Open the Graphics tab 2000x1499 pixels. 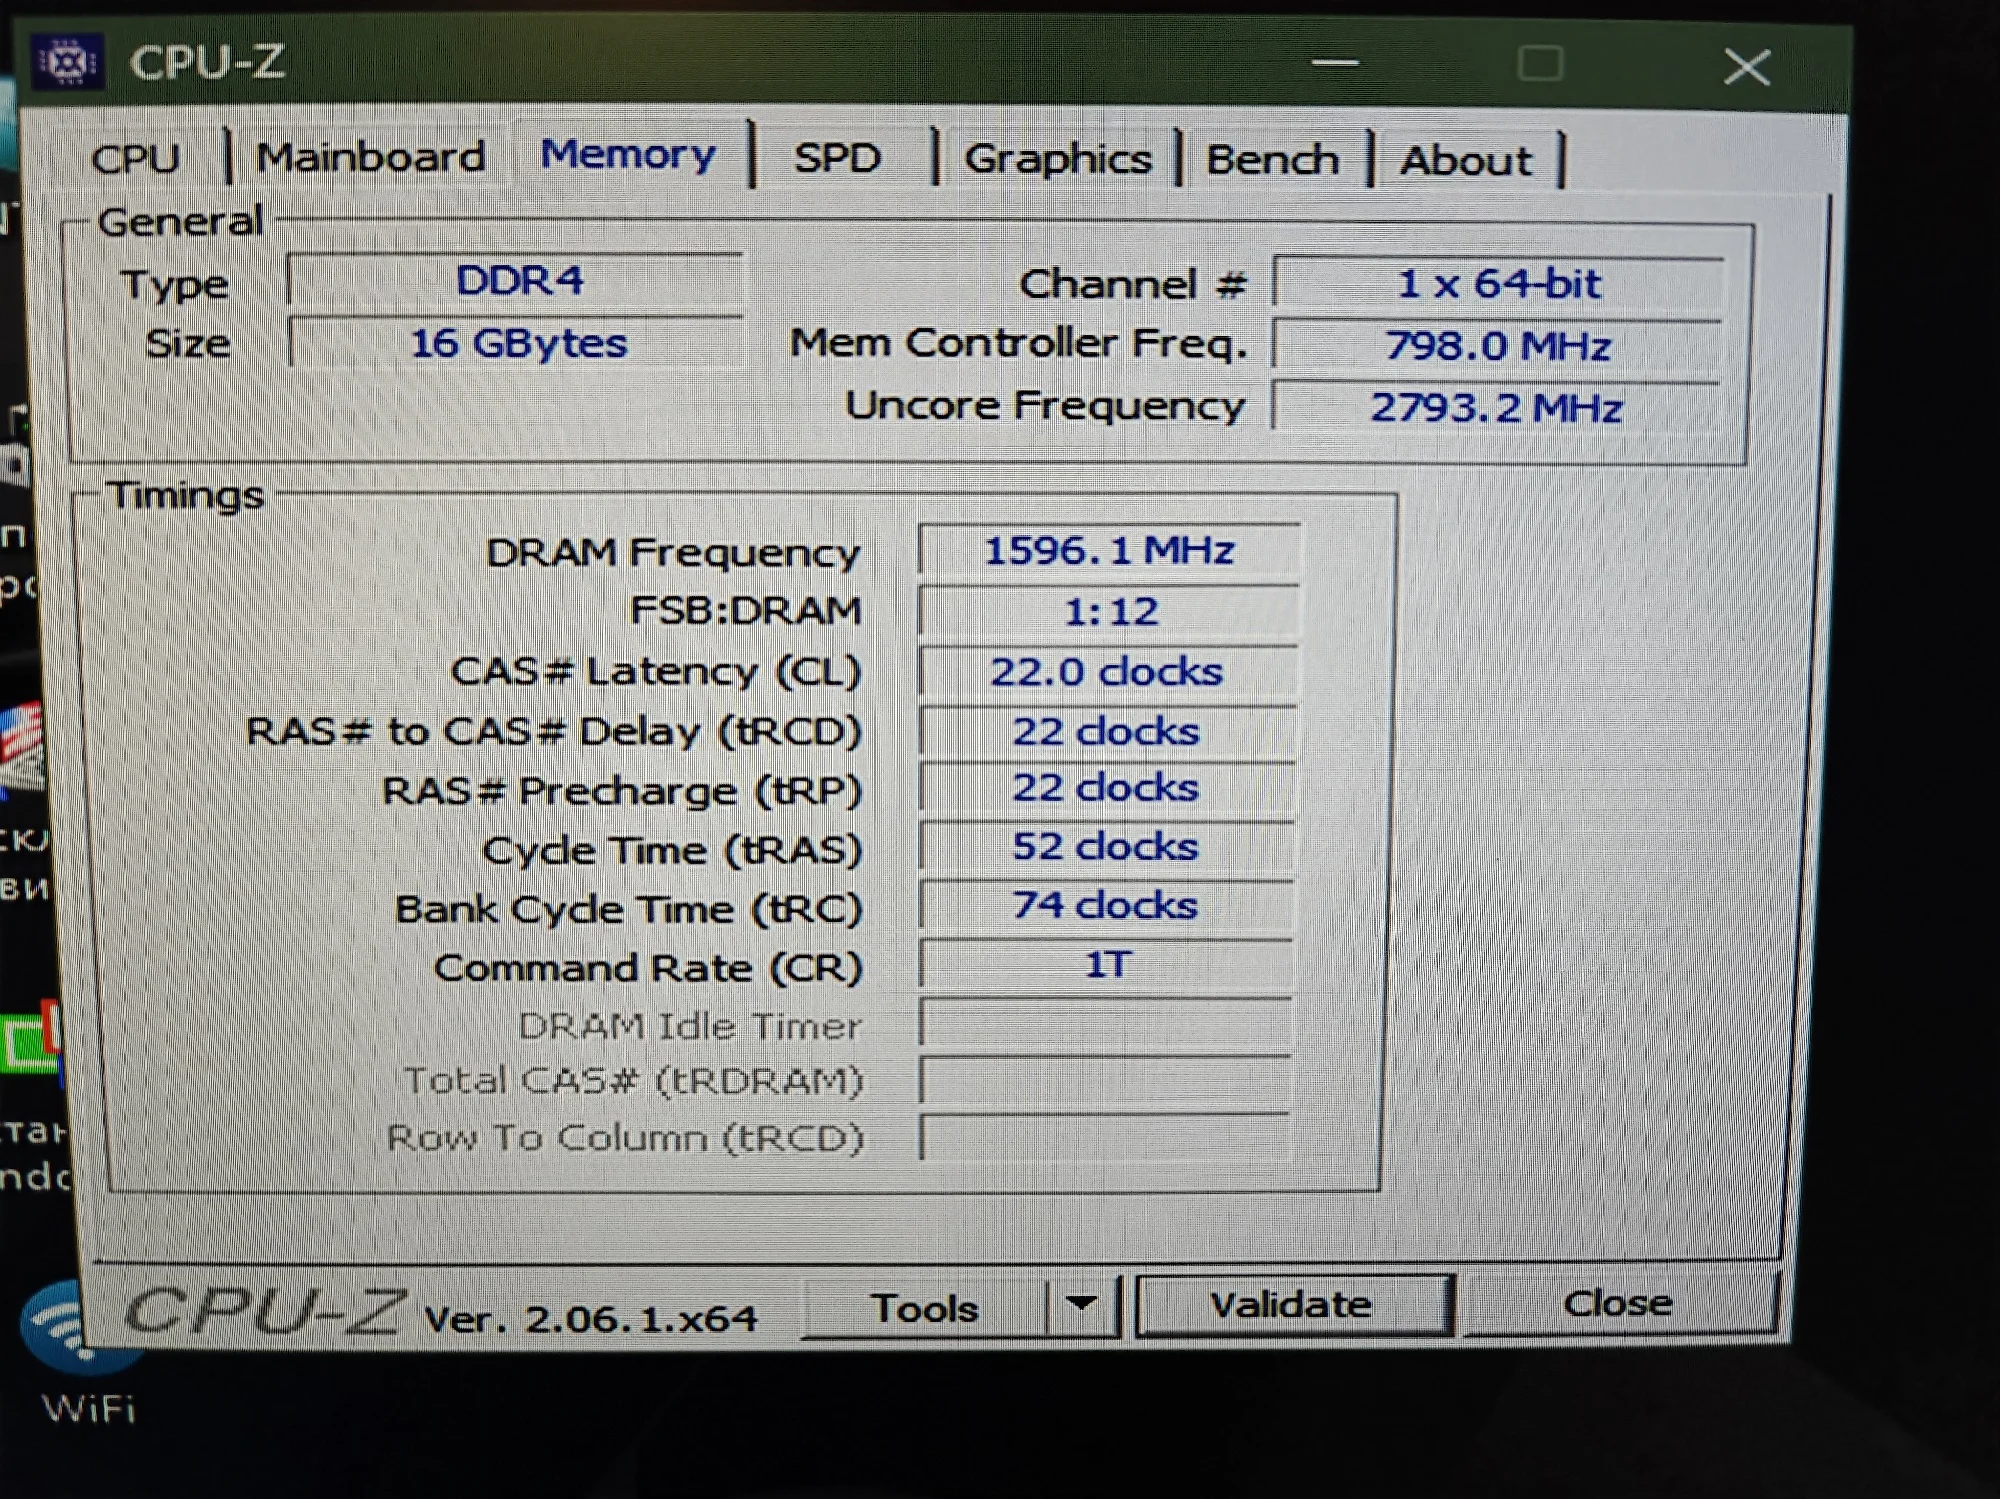[1057, 159]
